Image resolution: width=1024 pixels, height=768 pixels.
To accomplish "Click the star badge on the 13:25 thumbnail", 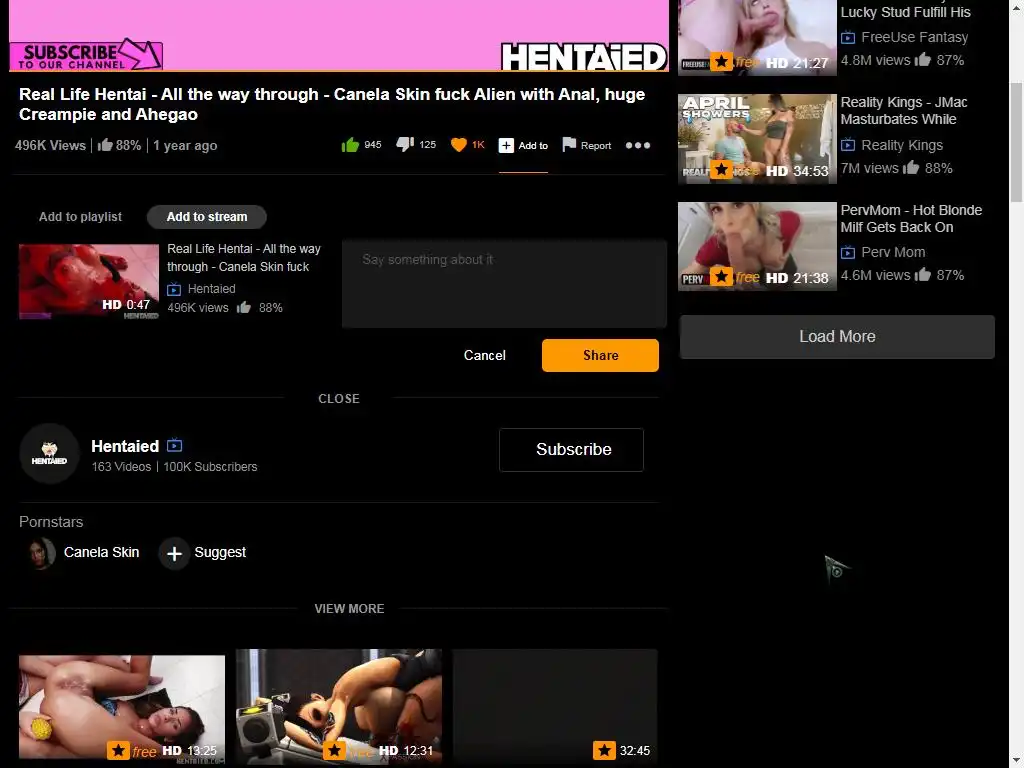I will [118, 750].
